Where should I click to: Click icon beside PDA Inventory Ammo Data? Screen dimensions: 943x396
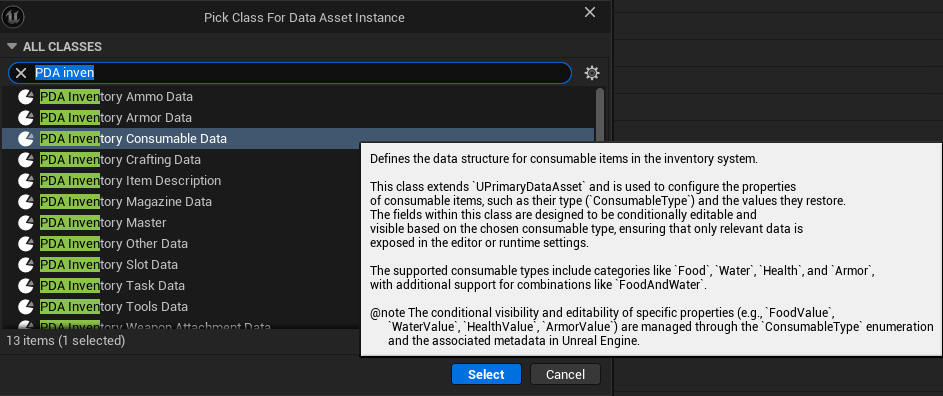tap(26, 96)
